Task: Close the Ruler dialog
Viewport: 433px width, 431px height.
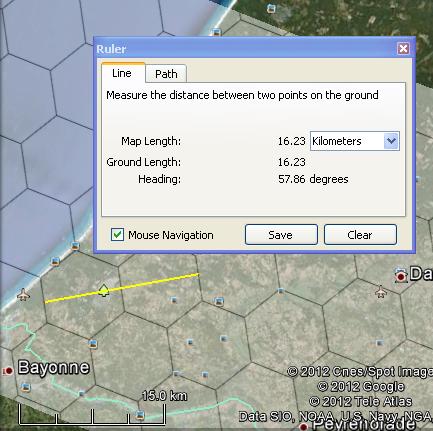Action: (403, 49)
